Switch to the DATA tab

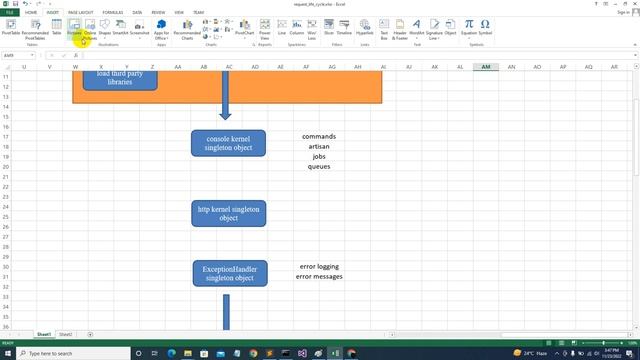tap(137, 13)
